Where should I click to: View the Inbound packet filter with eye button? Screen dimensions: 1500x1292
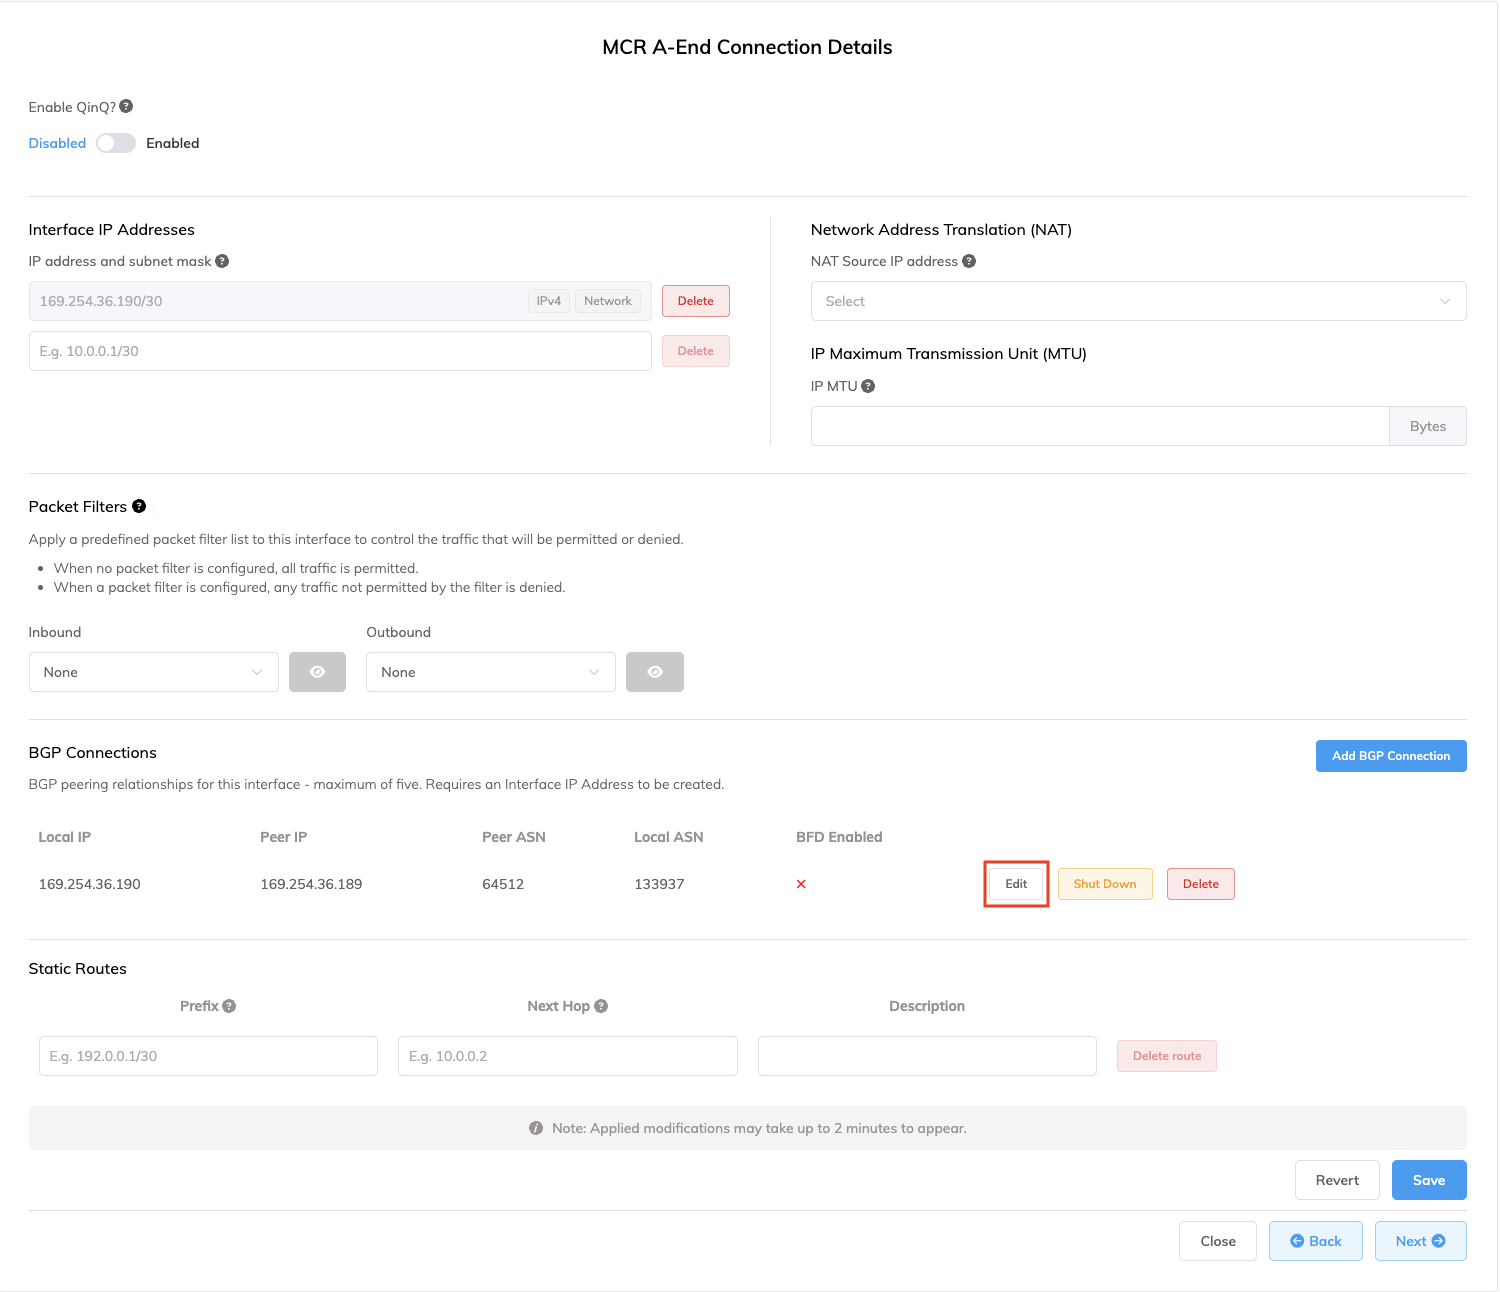click(x=317, y=672)
